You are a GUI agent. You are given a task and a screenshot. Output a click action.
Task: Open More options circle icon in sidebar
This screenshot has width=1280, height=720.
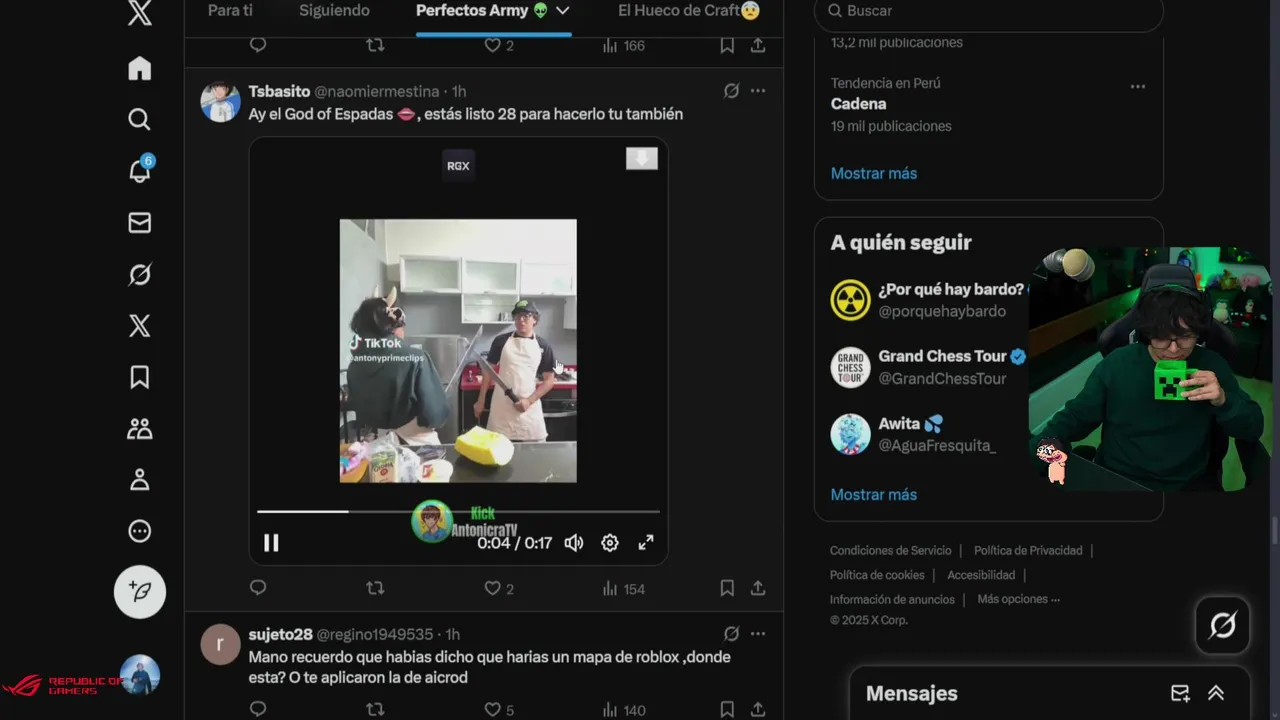point(140,532)
